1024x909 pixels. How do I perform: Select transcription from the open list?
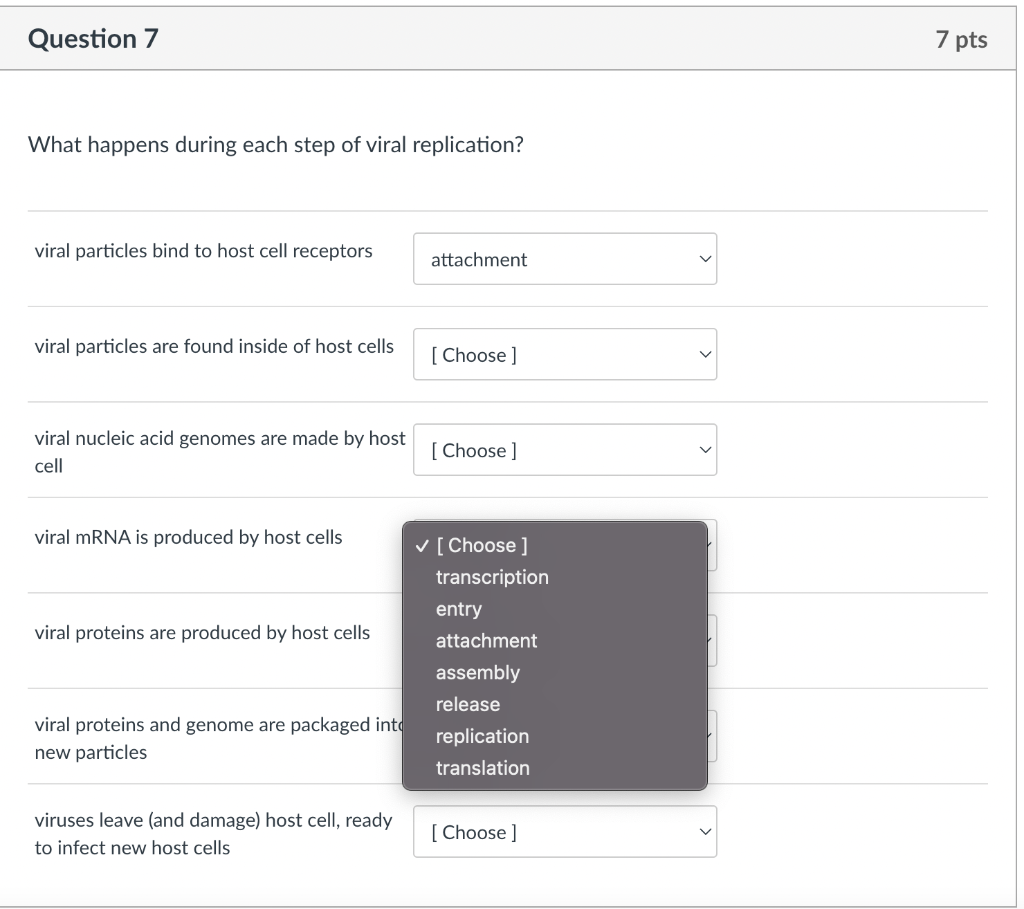click(492, 577)
